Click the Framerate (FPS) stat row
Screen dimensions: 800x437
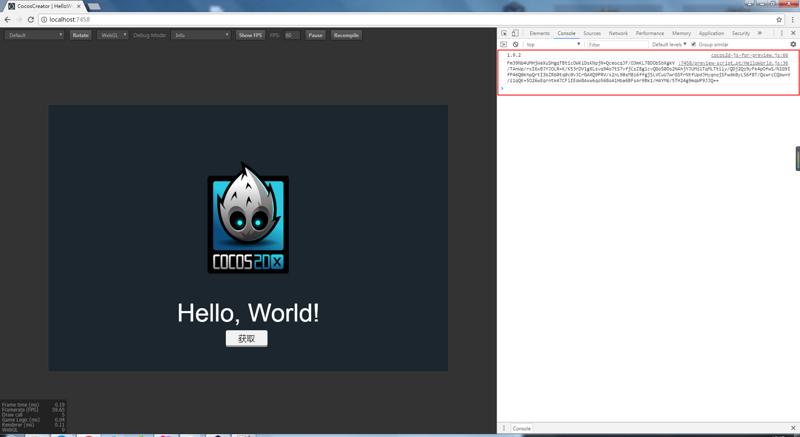pyautogui.click(x=33, y=409)
